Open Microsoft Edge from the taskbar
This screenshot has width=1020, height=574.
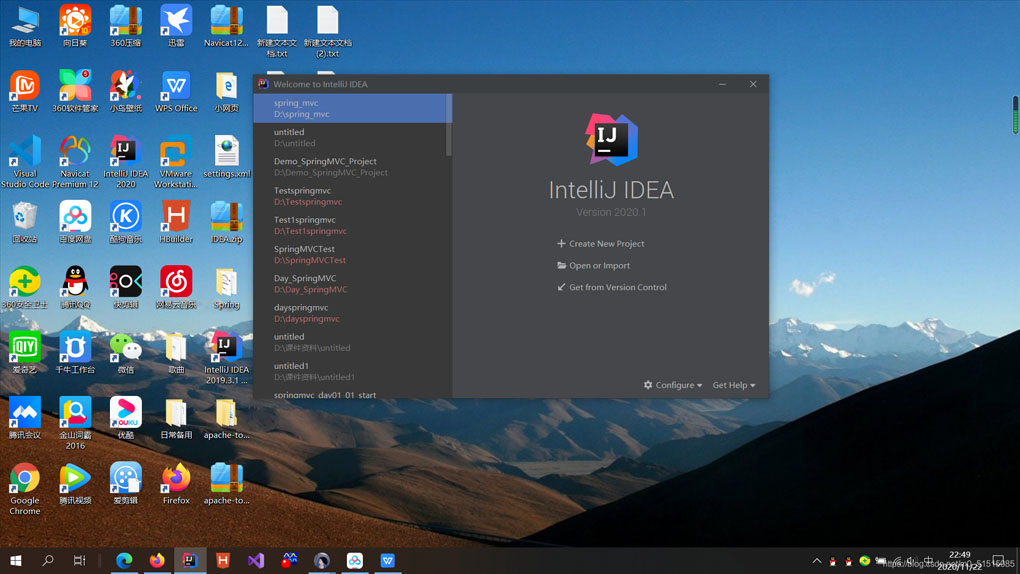coord(124,561)
